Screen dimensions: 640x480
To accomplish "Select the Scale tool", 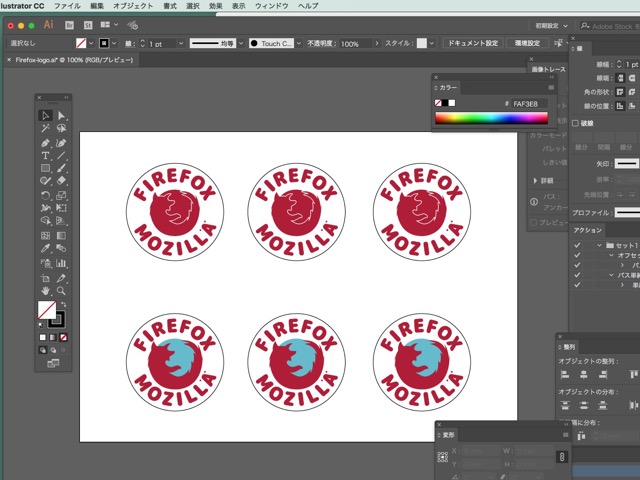I will click(x=61, y=196).
